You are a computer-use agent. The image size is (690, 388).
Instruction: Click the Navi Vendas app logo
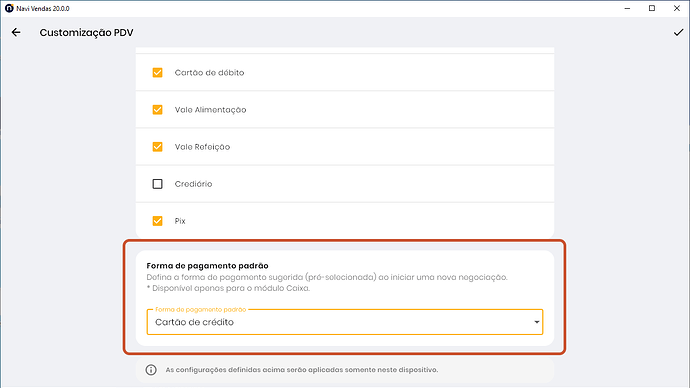point(9,8)
